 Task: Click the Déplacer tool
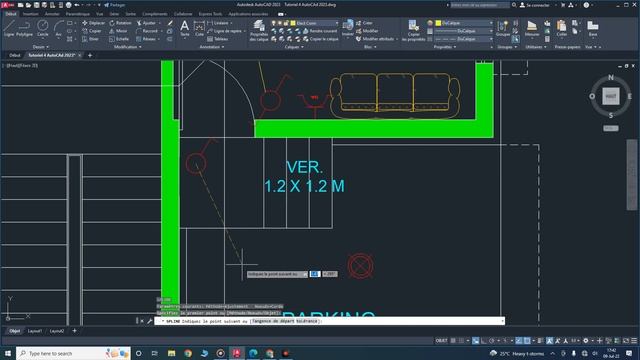pos(93,23)
